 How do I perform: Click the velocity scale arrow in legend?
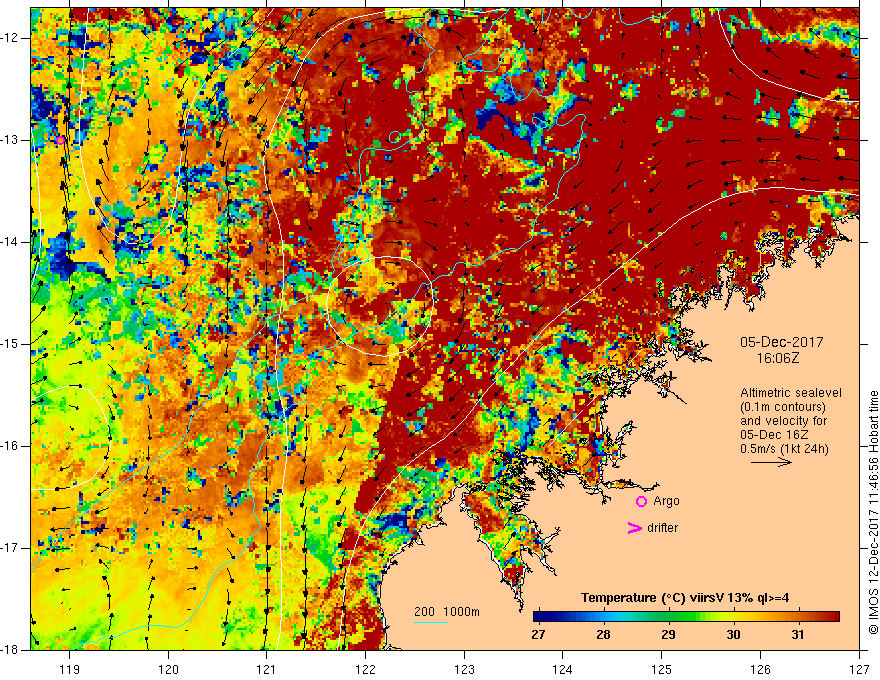point(772,462)
